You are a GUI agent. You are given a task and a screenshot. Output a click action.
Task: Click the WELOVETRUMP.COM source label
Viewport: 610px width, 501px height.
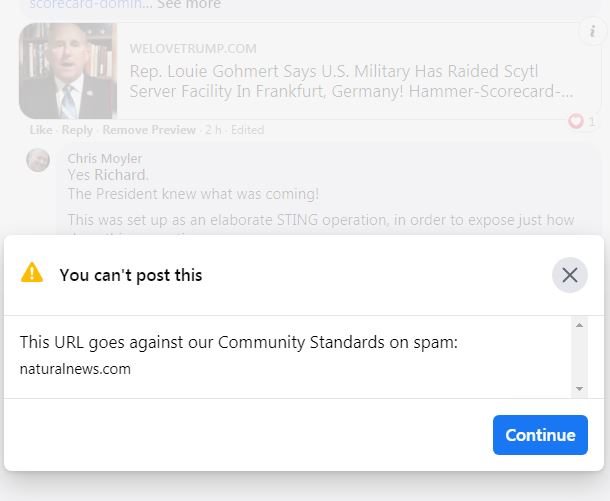[193, 48]
